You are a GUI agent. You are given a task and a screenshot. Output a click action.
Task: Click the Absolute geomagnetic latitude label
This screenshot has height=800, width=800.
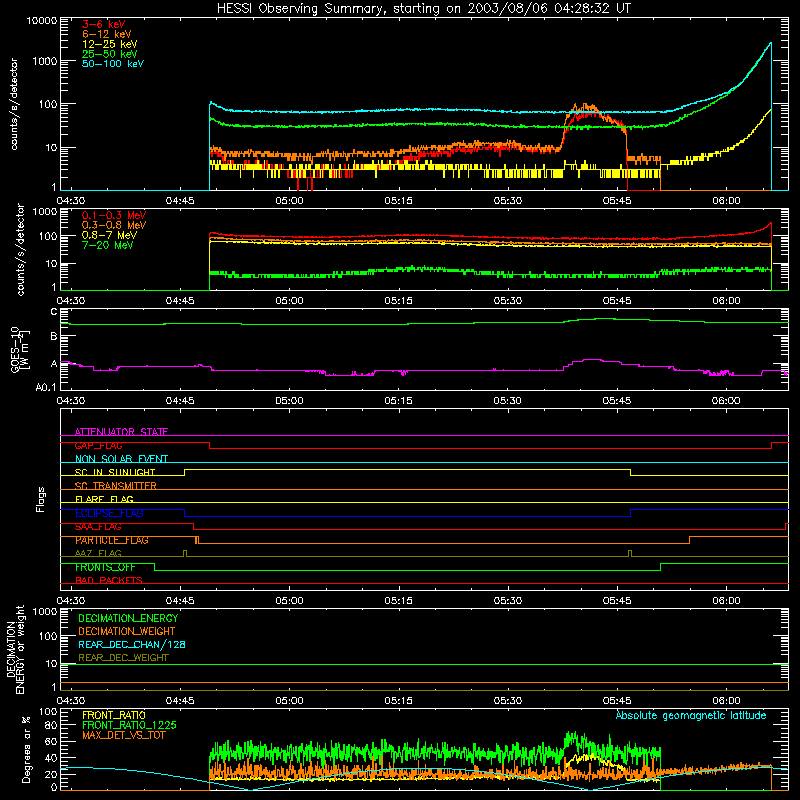pyautogui.click(x=691, y=715)
